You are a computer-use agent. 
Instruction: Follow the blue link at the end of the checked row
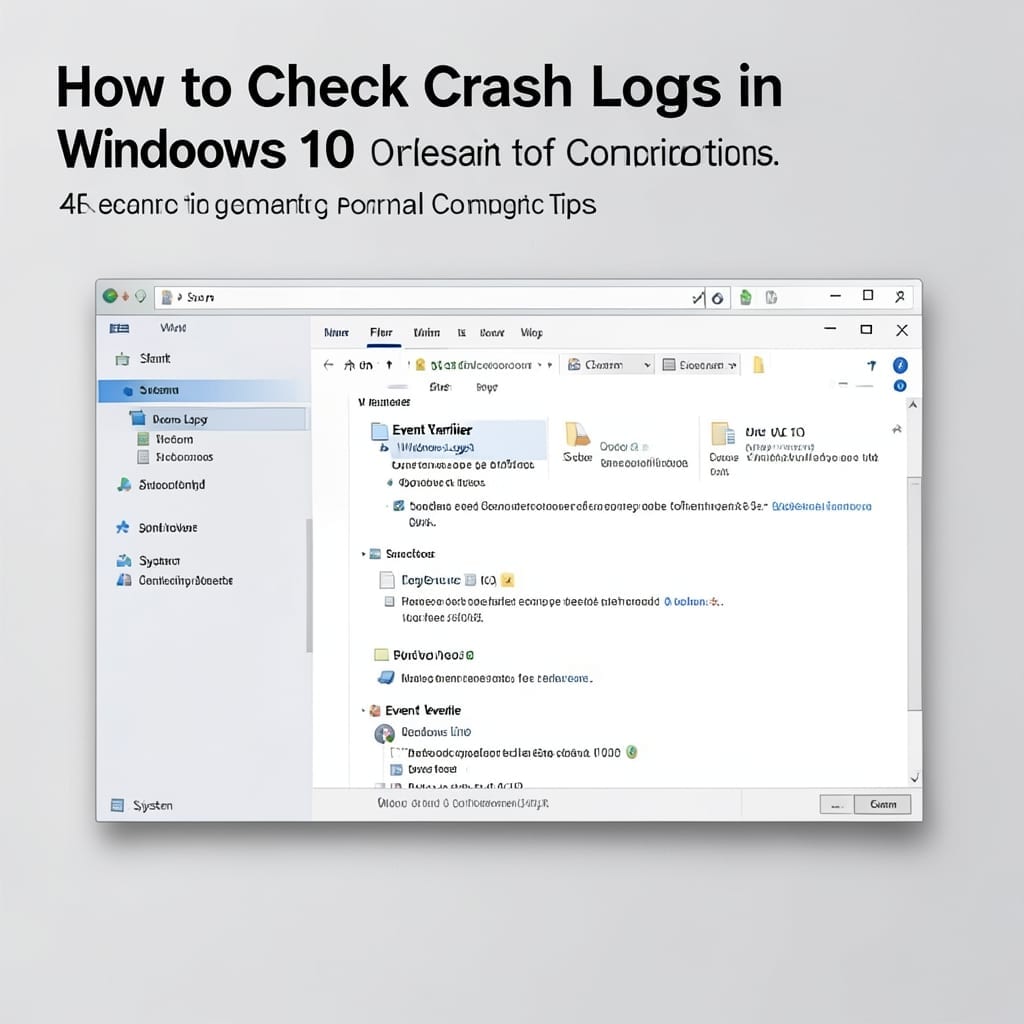click(x=822, y=506)
